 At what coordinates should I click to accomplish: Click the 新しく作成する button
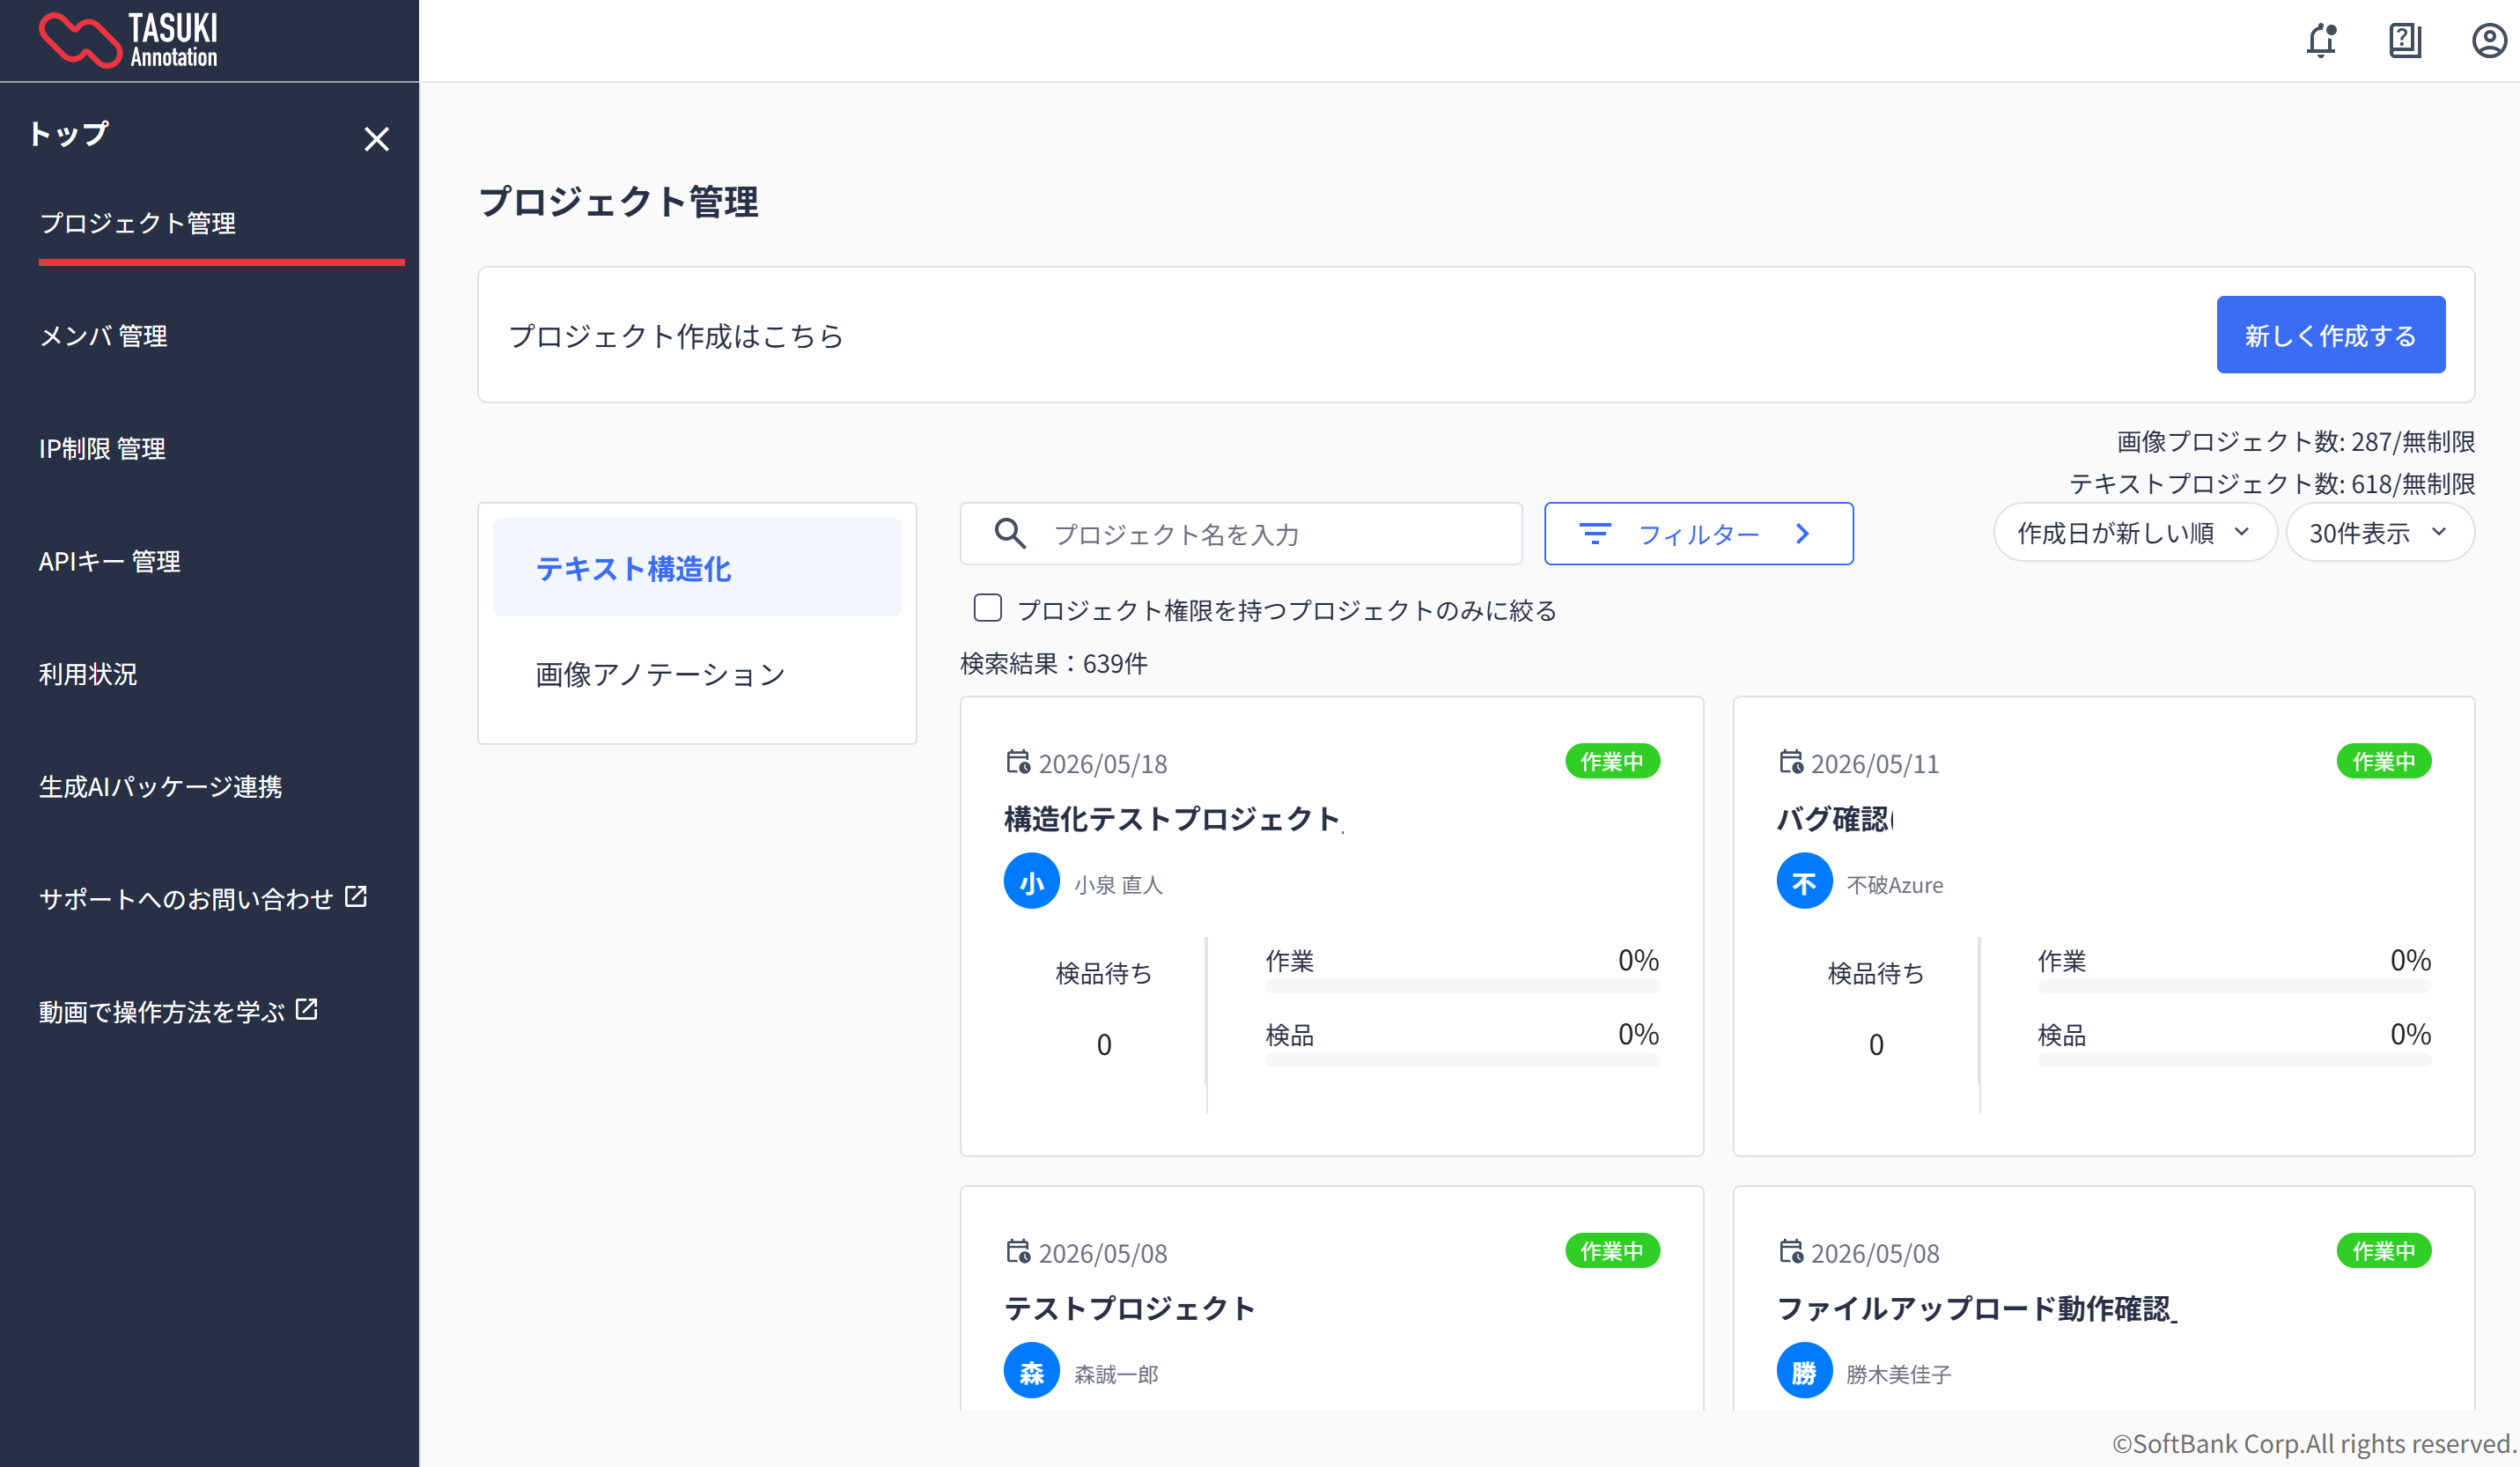point(2330,335)
